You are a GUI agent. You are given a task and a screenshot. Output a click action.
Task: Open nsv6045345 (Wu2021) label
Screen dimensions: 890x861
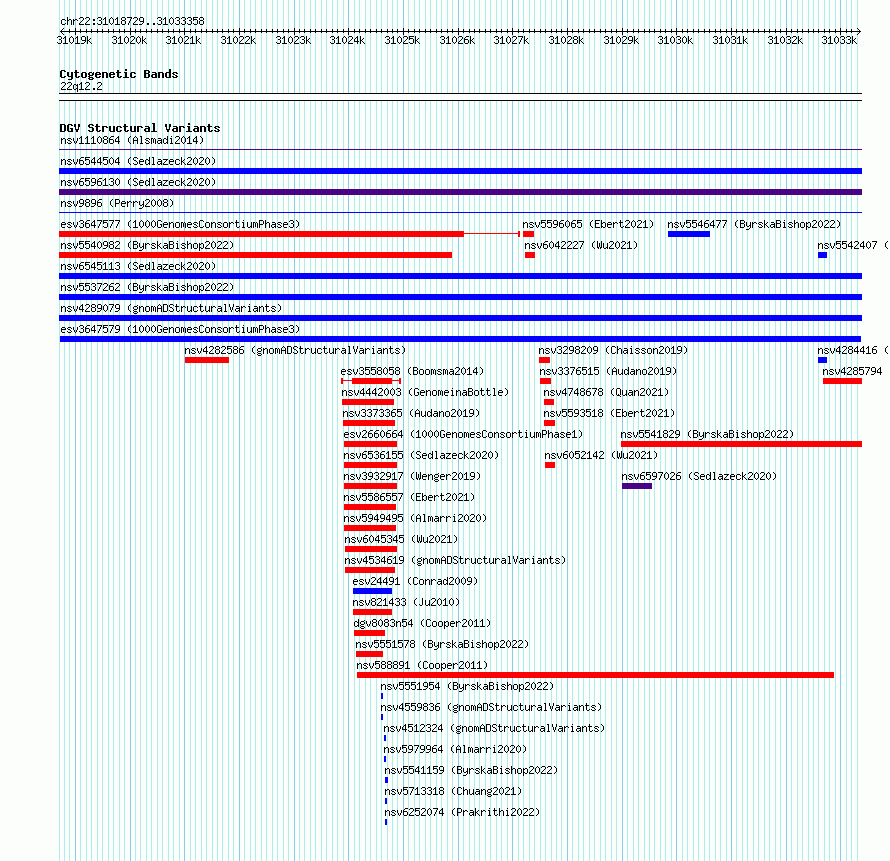pos(401,539)
